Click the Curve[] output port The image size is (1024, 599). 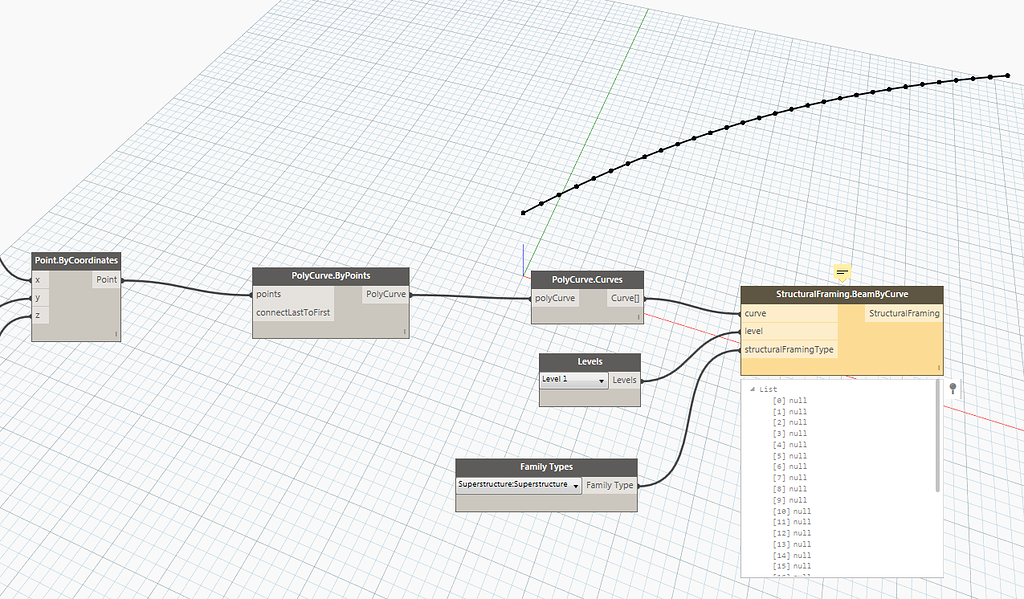(627, 297)
